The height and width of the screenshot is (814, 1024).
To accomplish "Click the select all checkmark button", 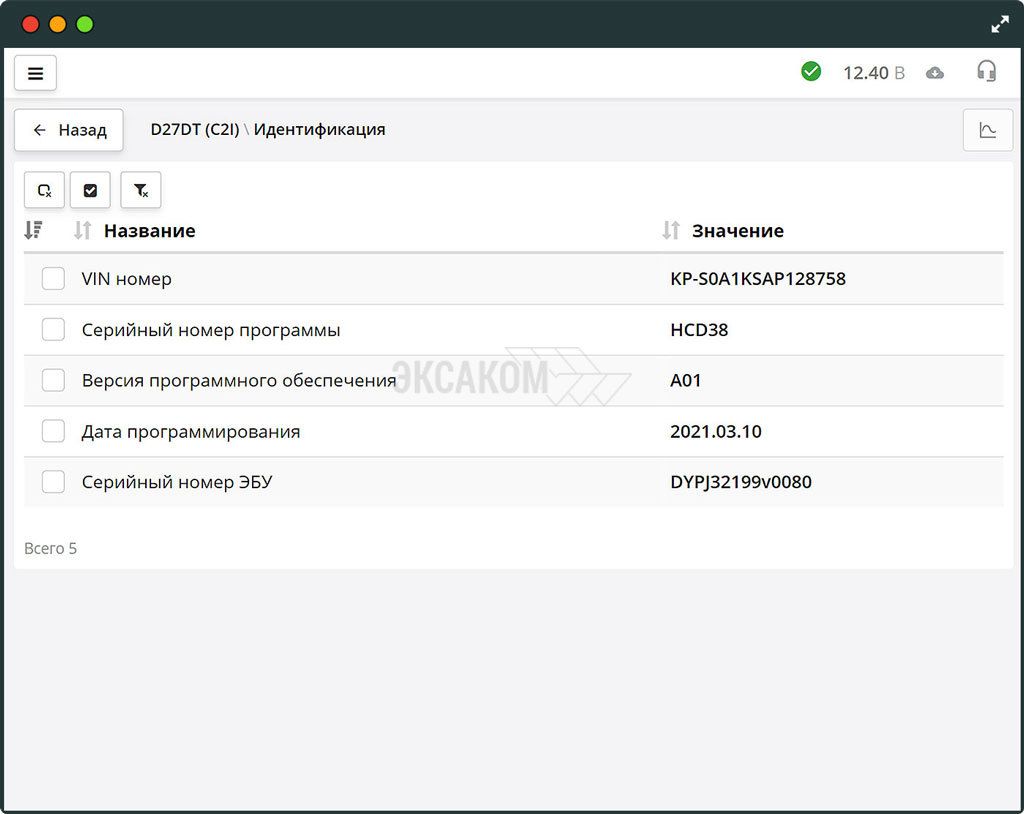I will pos(90,190).
